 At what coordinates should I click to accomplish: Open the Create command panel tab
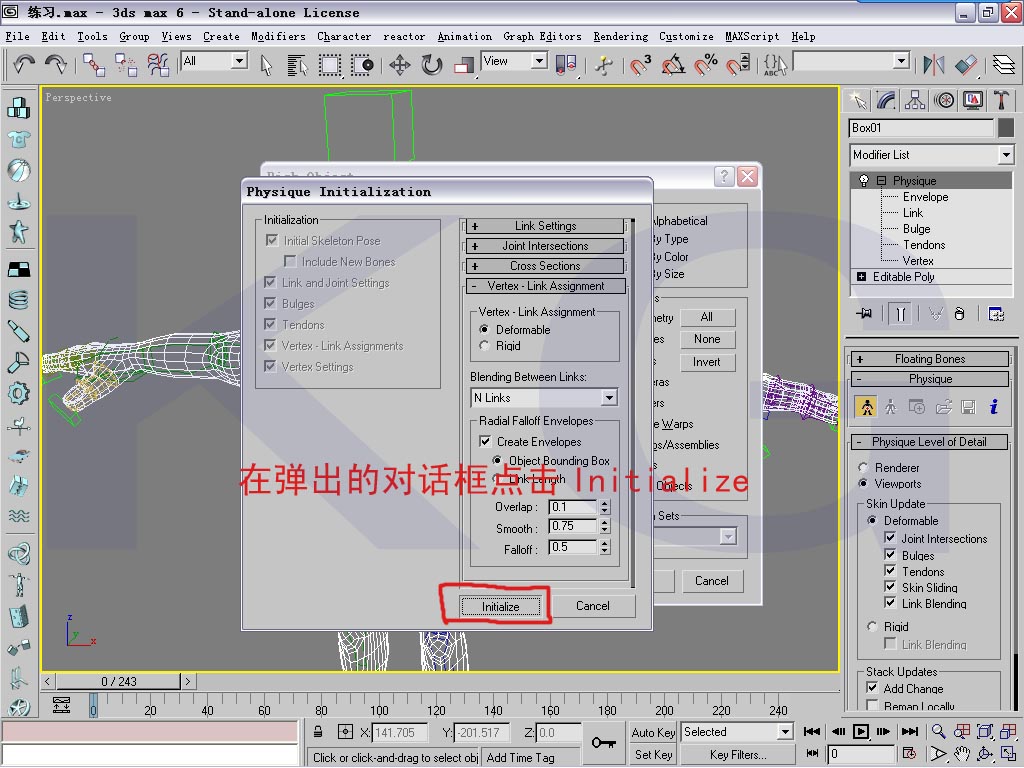point(857,100)
